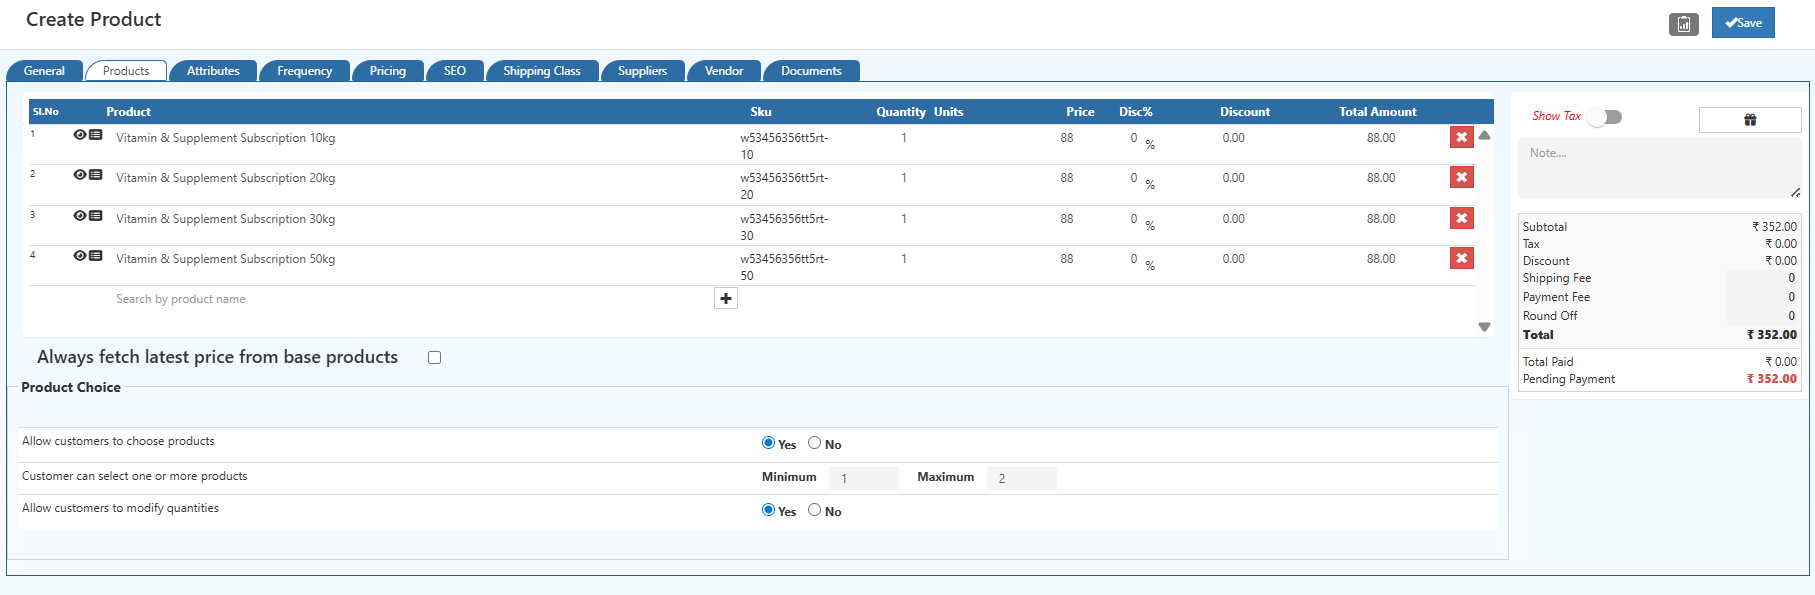Image resolution: width=1815 pixels, height=595 pixels.
Task: Delete the 30kg subscription row
Action: (1462, 218)
